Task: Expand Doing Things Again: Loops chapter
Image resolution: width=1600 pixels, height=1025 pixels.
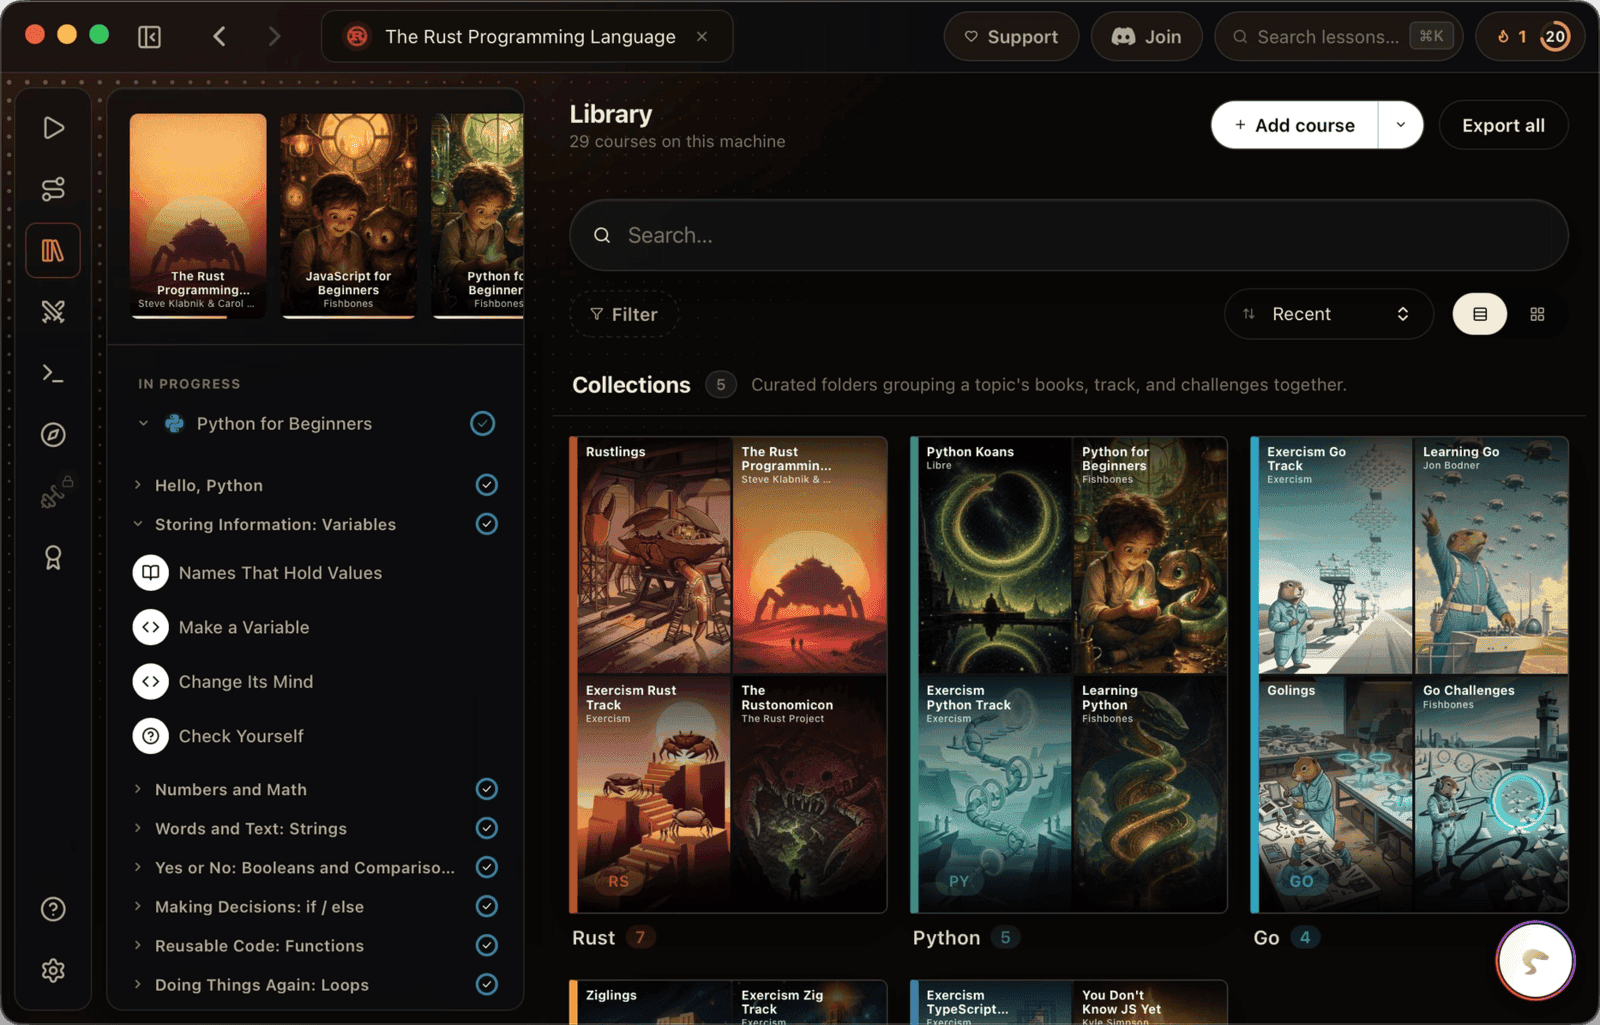Action: point(138,984)
